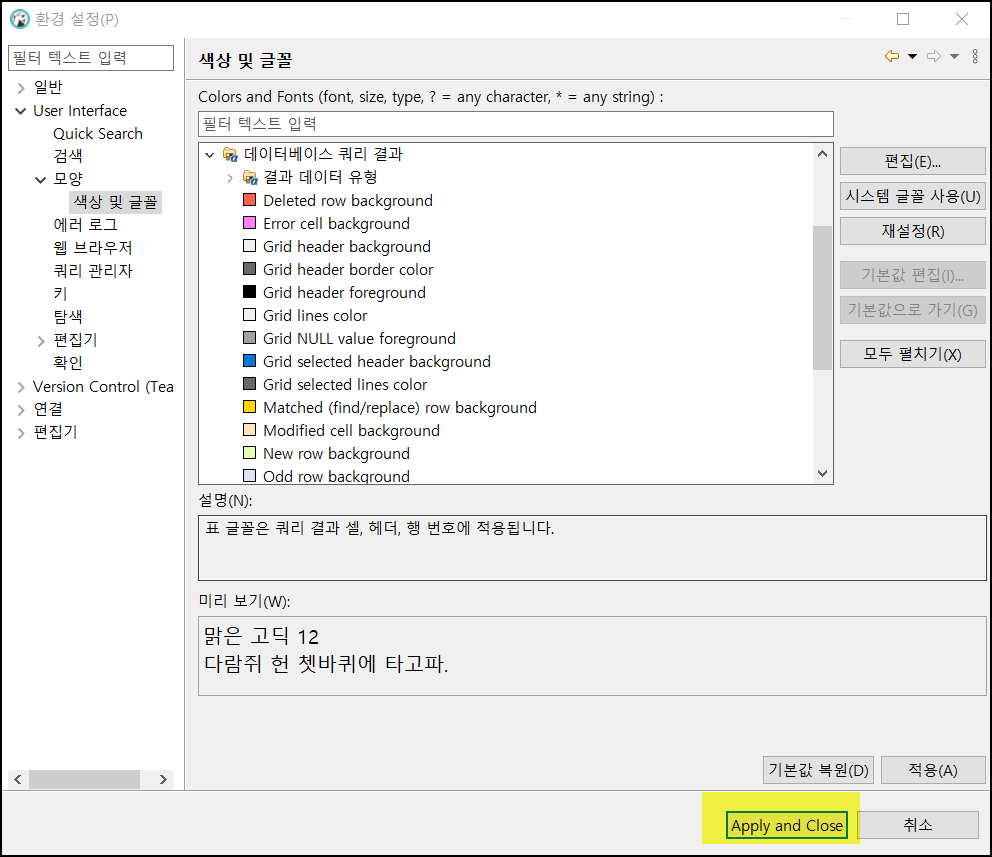The height and width of the screenshot is (857, 992).
Task: Click the 적용(A) button
Action: coord(933,770)
